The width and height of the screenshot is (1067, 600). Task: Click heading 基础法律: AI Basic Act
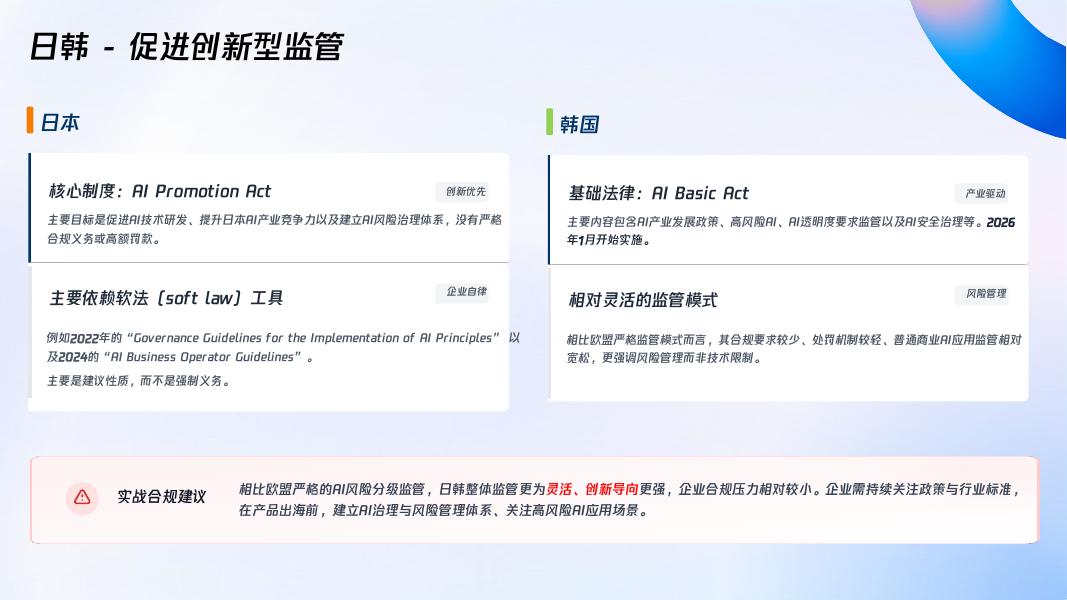pyautogui.click(x=658, y=194)
